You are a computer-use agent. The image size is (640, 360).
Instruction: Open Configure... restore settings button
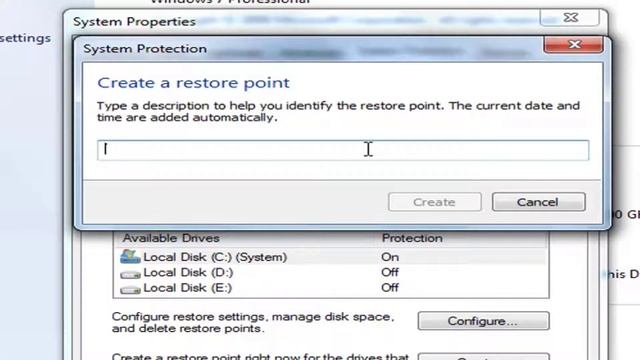483,321
